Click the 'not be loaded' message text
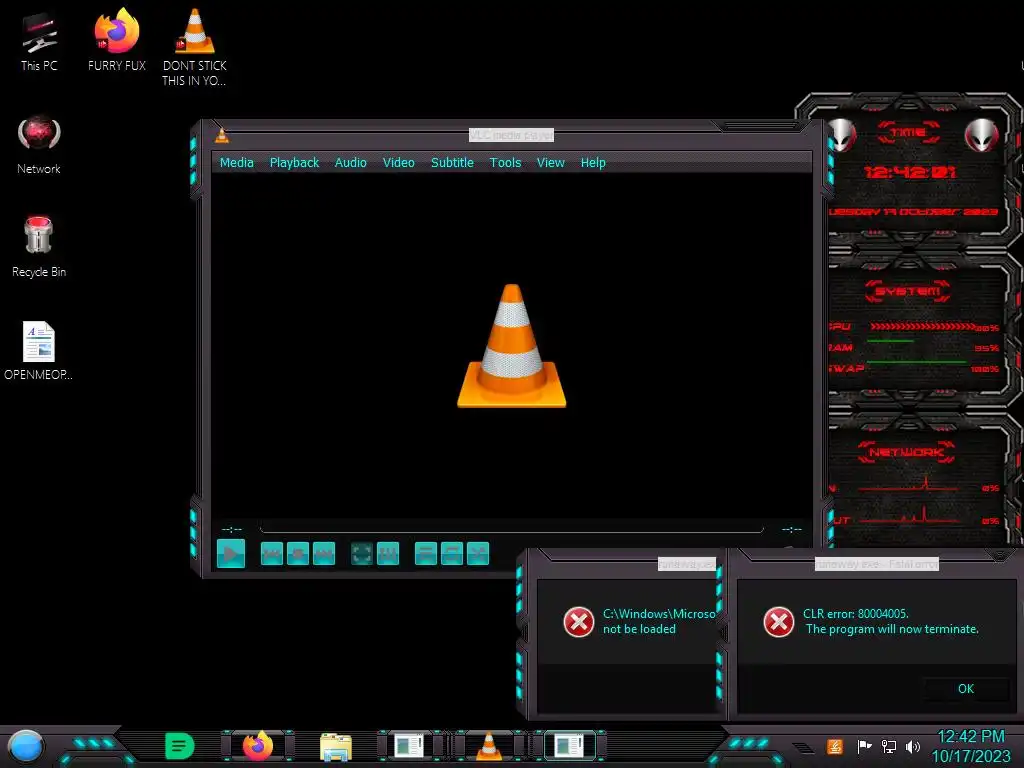 point(639,629)
